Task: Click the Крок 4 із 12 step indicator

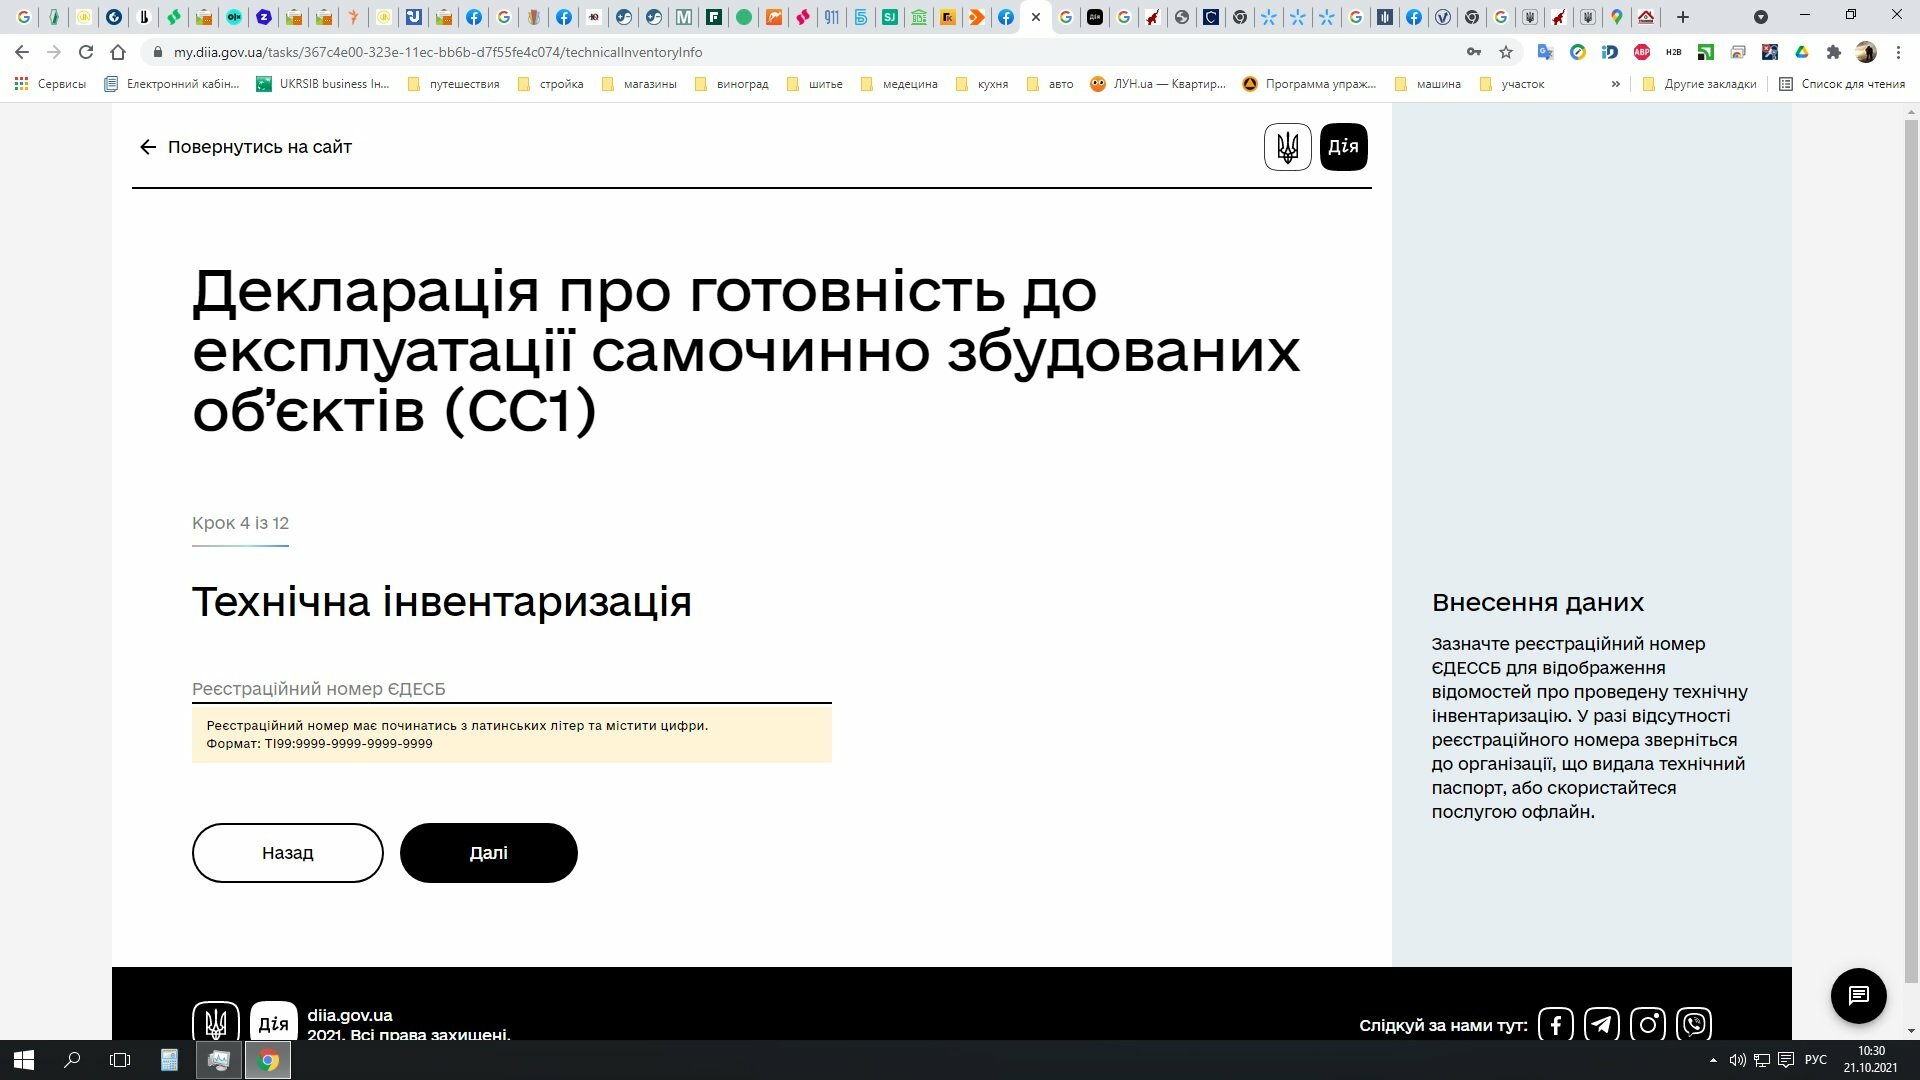Action: (240, 523)
